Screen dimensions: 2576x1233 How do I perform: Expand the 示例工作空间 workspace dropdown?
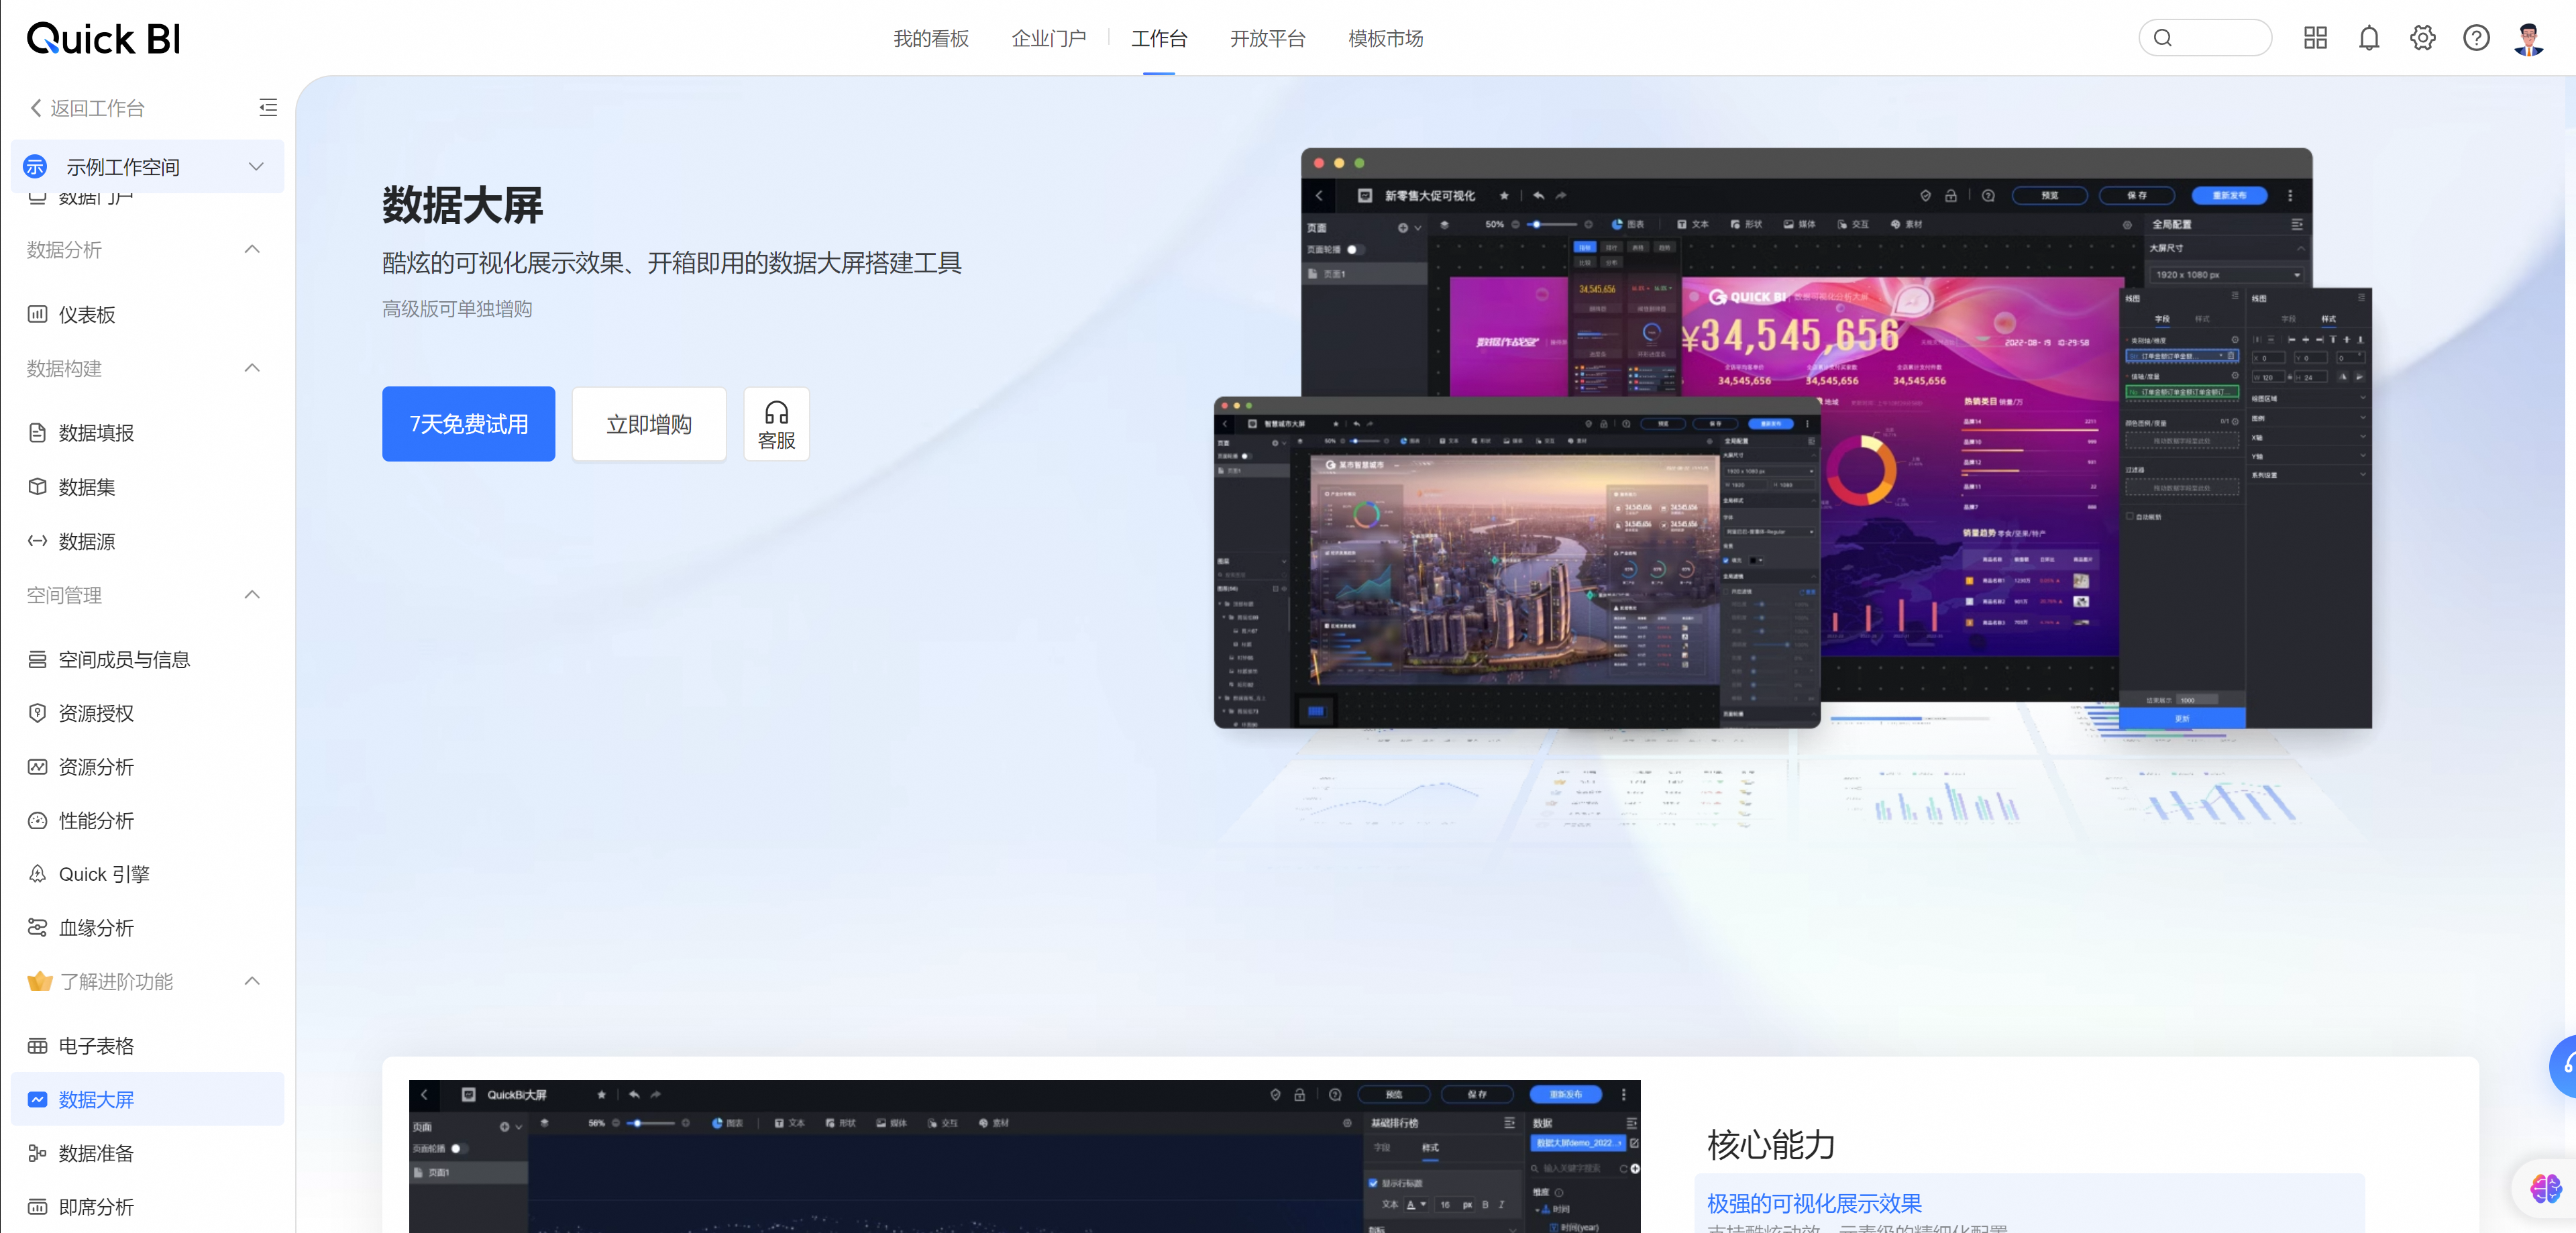coord(256,166)
